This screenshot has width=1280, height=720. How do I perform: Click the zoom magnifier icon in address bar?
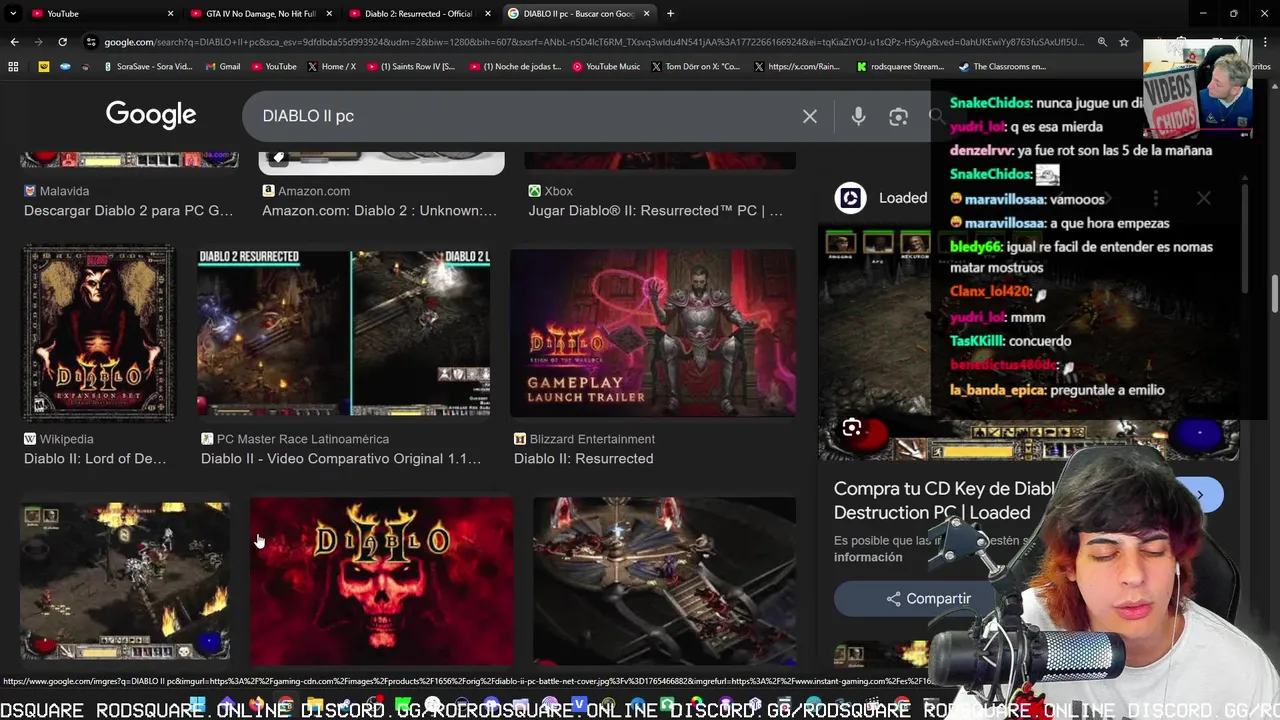click(x=1102, y=42)
